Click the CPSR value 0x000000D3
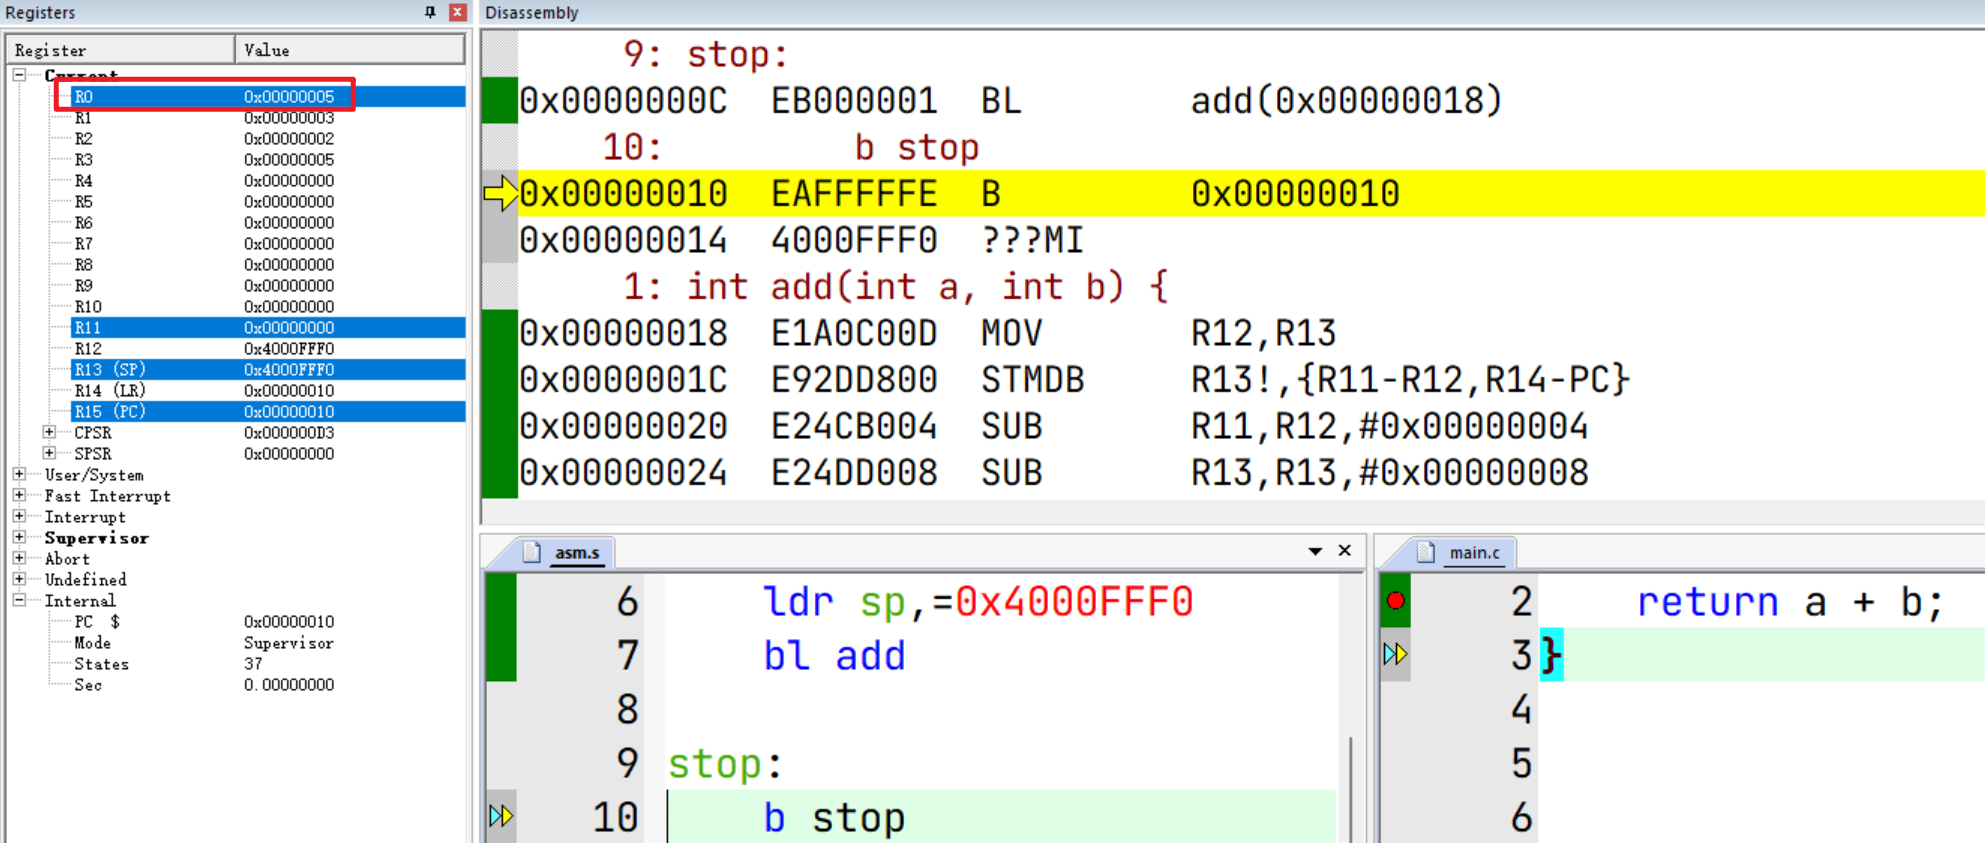Image resolution: width=1985 pixels, height=843 pixels. [x=289, y=432]
